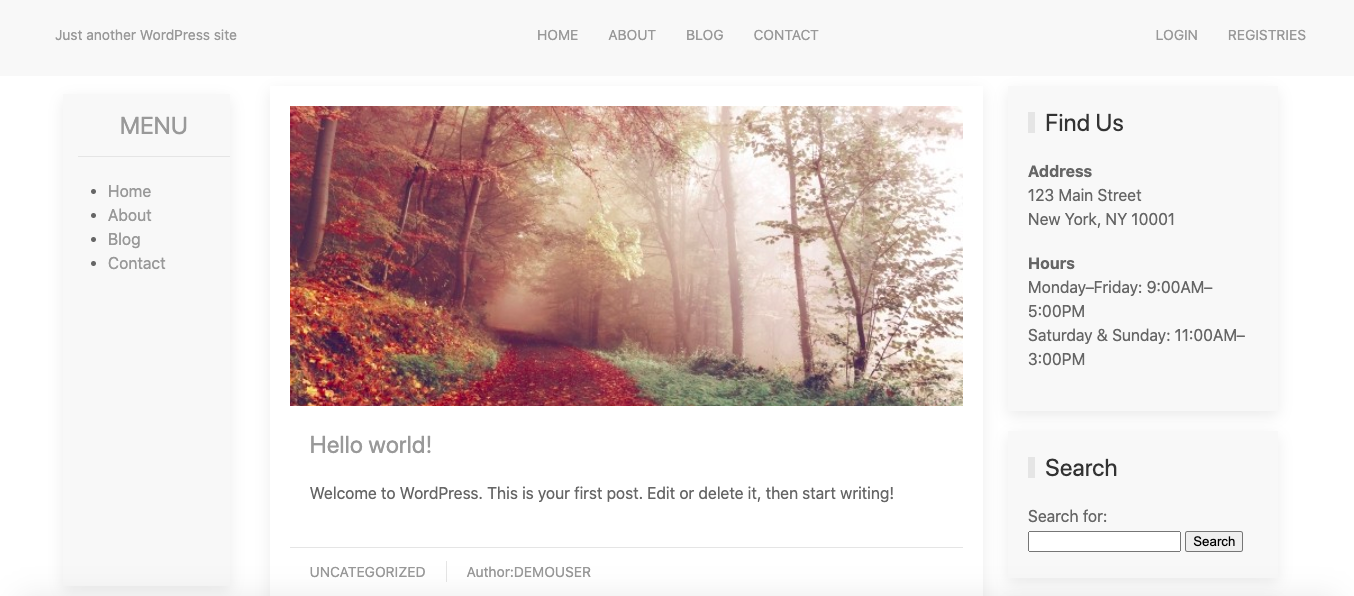Click the 'Find Us' widget heading
Screen dimensions: 1354x596
(1084, 123)
